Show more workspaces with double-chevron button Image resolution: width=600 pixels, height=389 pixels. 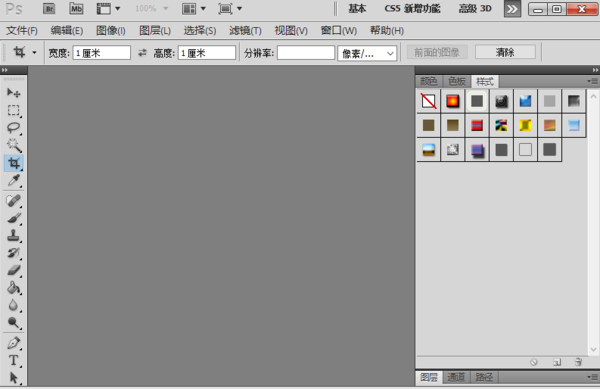point(512,9)
